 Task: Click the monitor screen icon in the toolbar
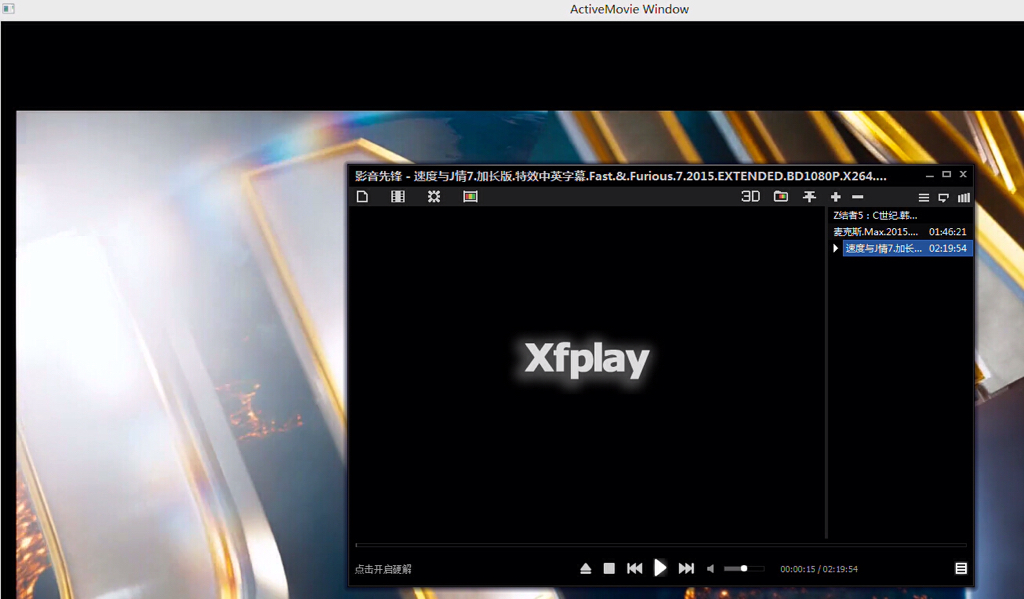[x=944, y=197]
